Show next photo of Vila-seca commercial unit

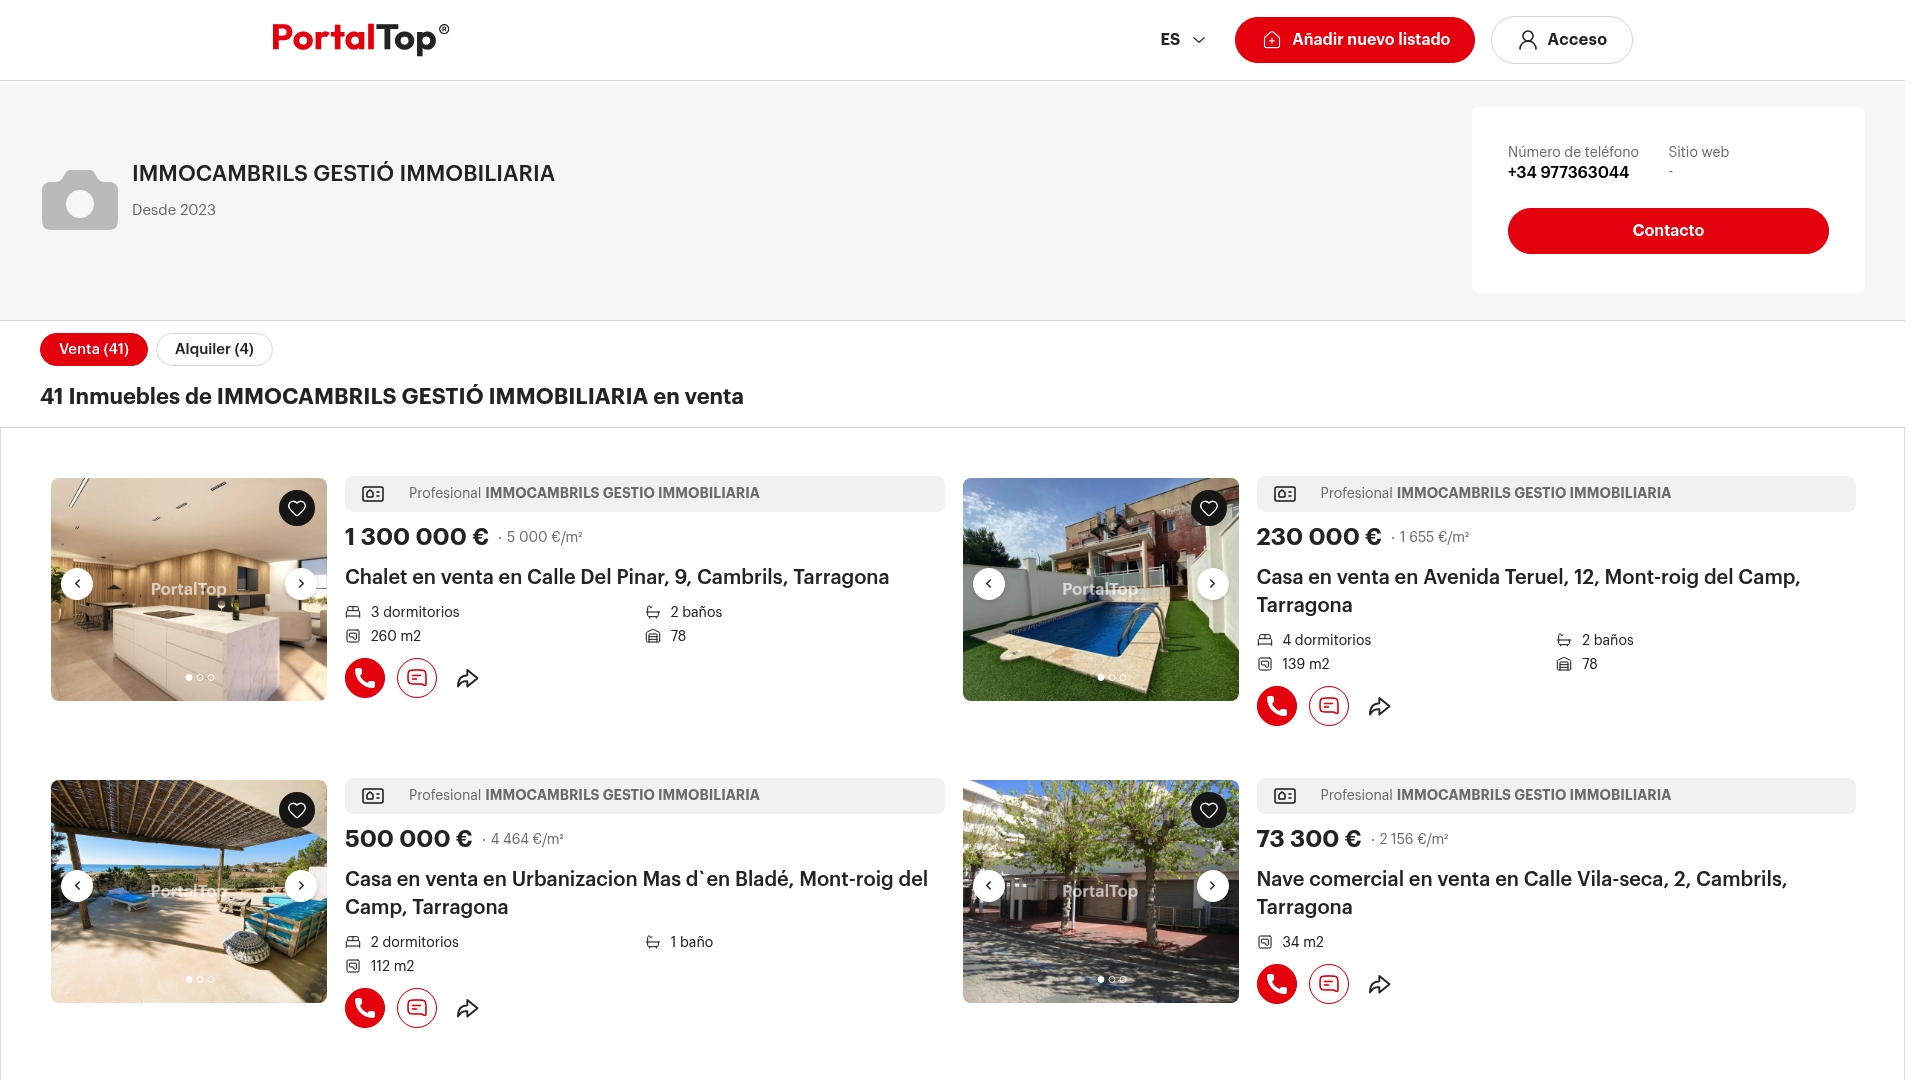coord(1213,886)
